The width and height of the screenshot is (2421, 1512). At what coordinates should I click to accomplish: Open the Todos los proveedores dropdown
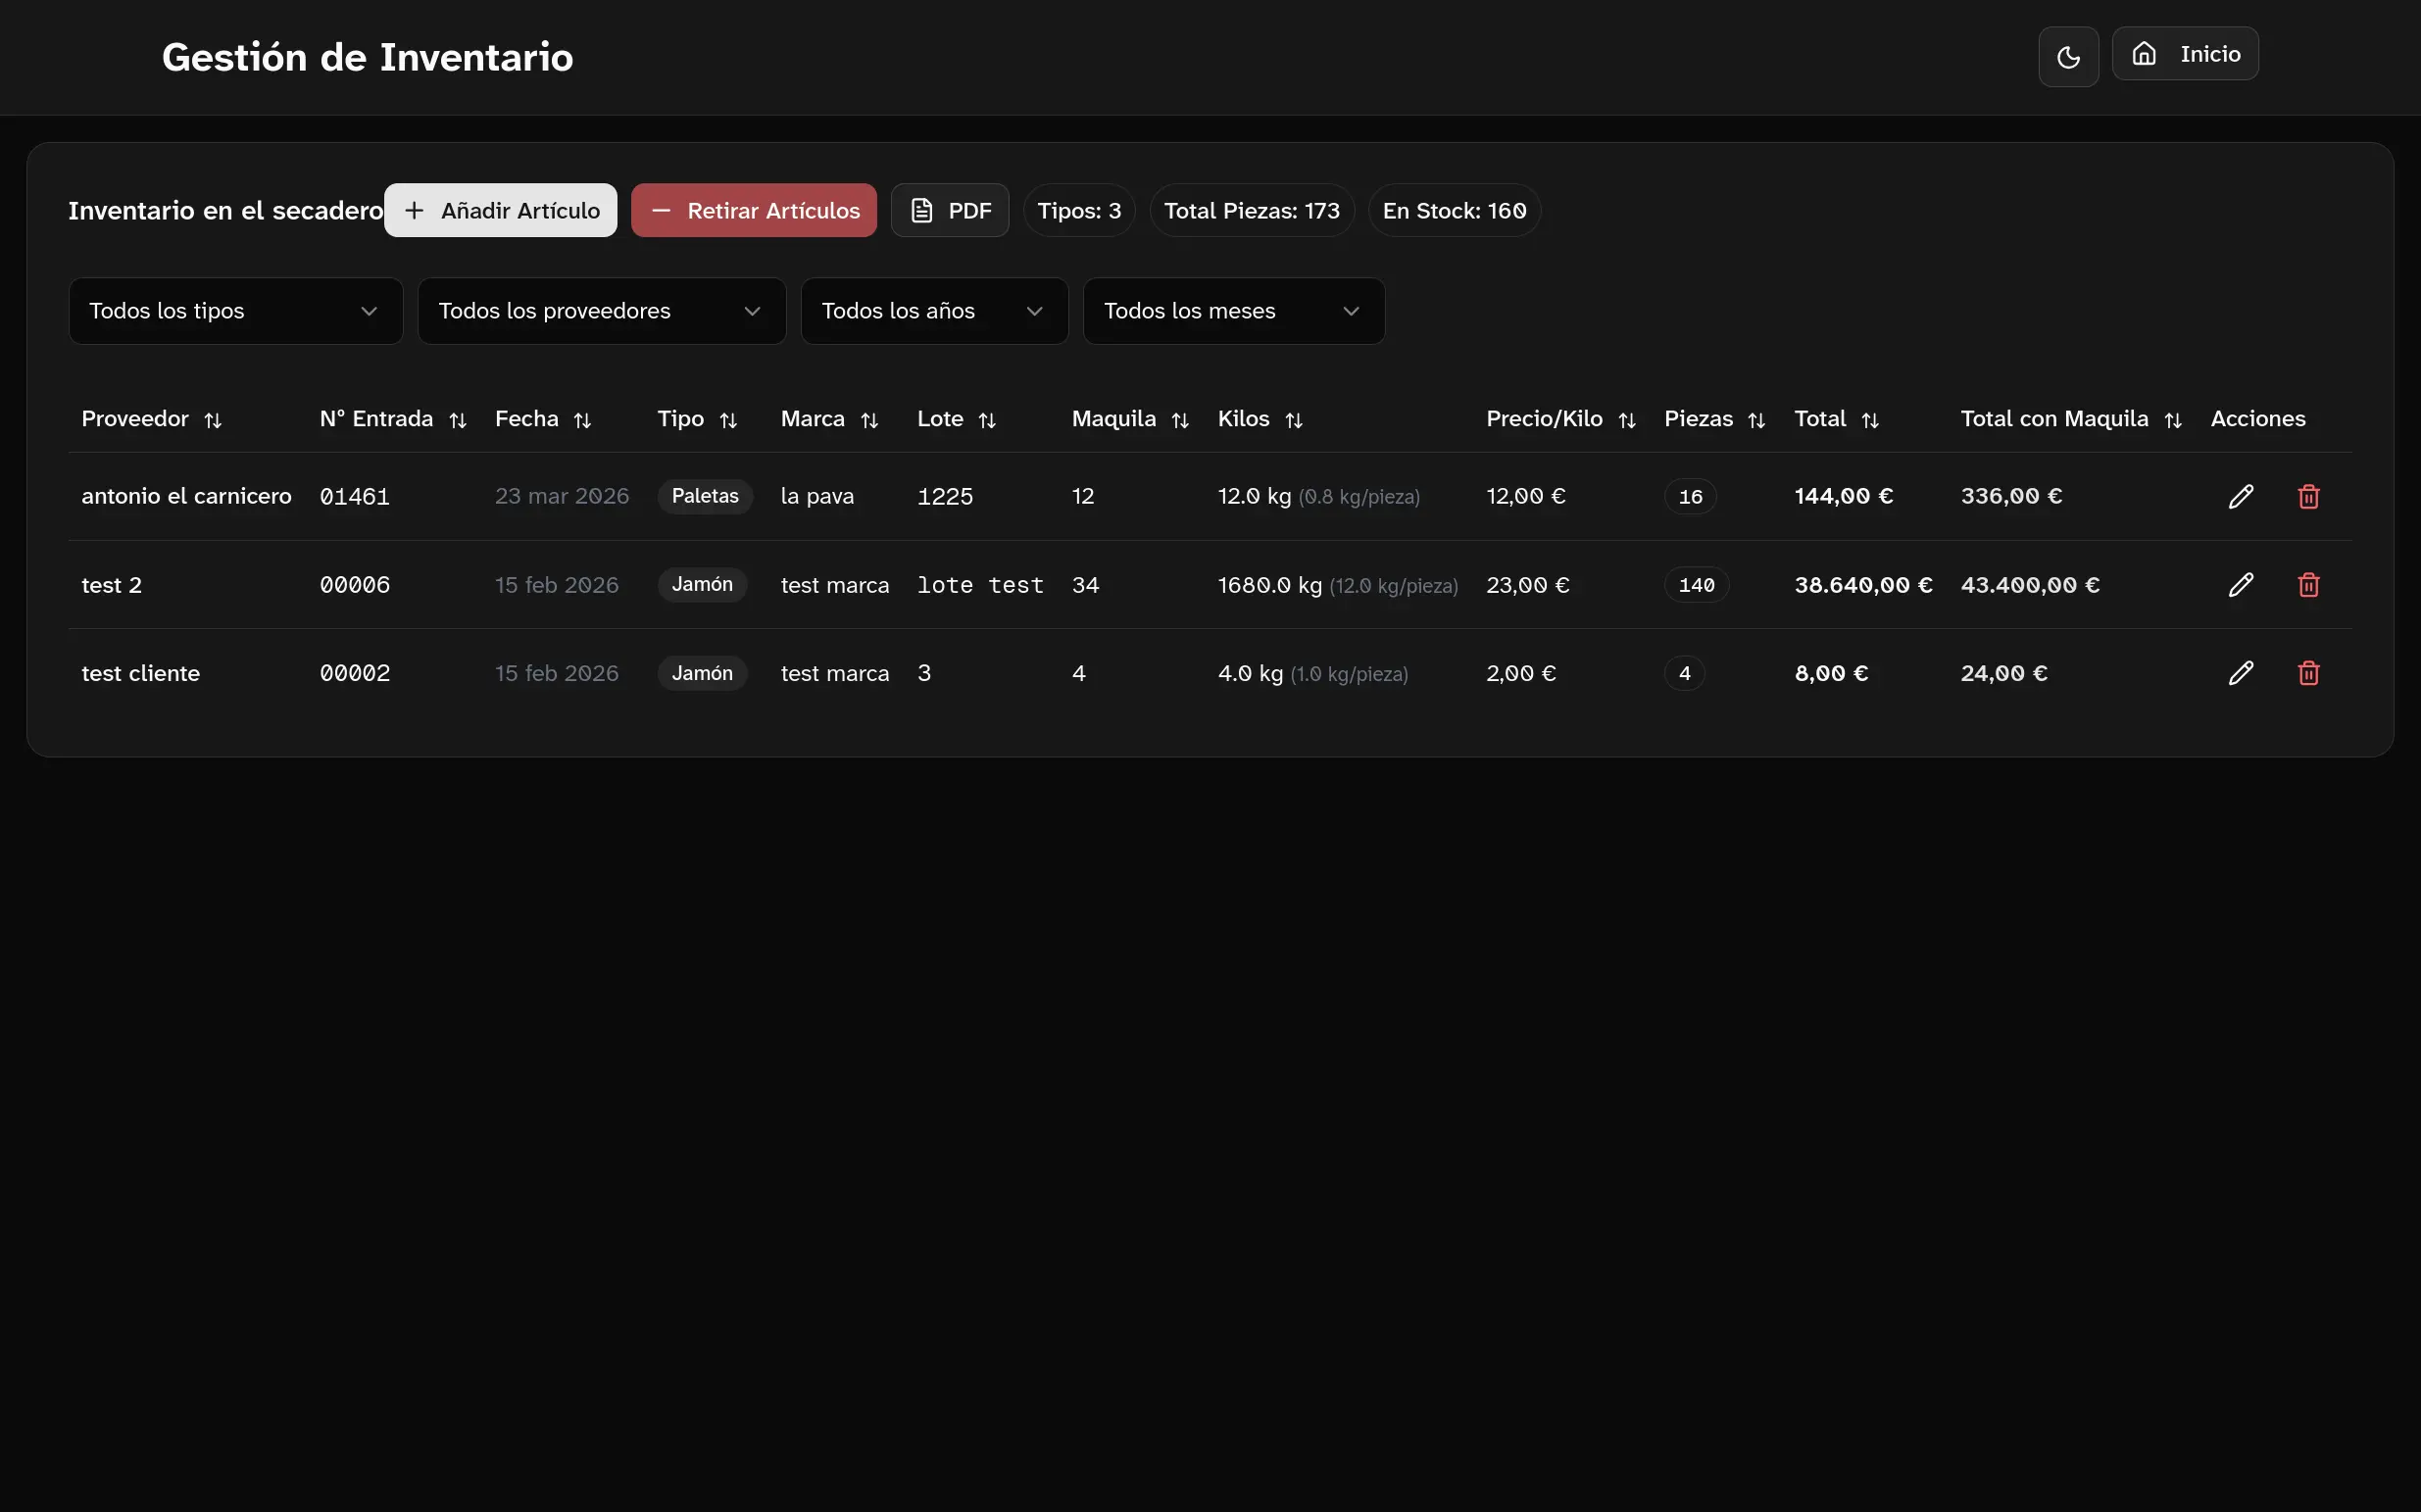click(601, 311)
